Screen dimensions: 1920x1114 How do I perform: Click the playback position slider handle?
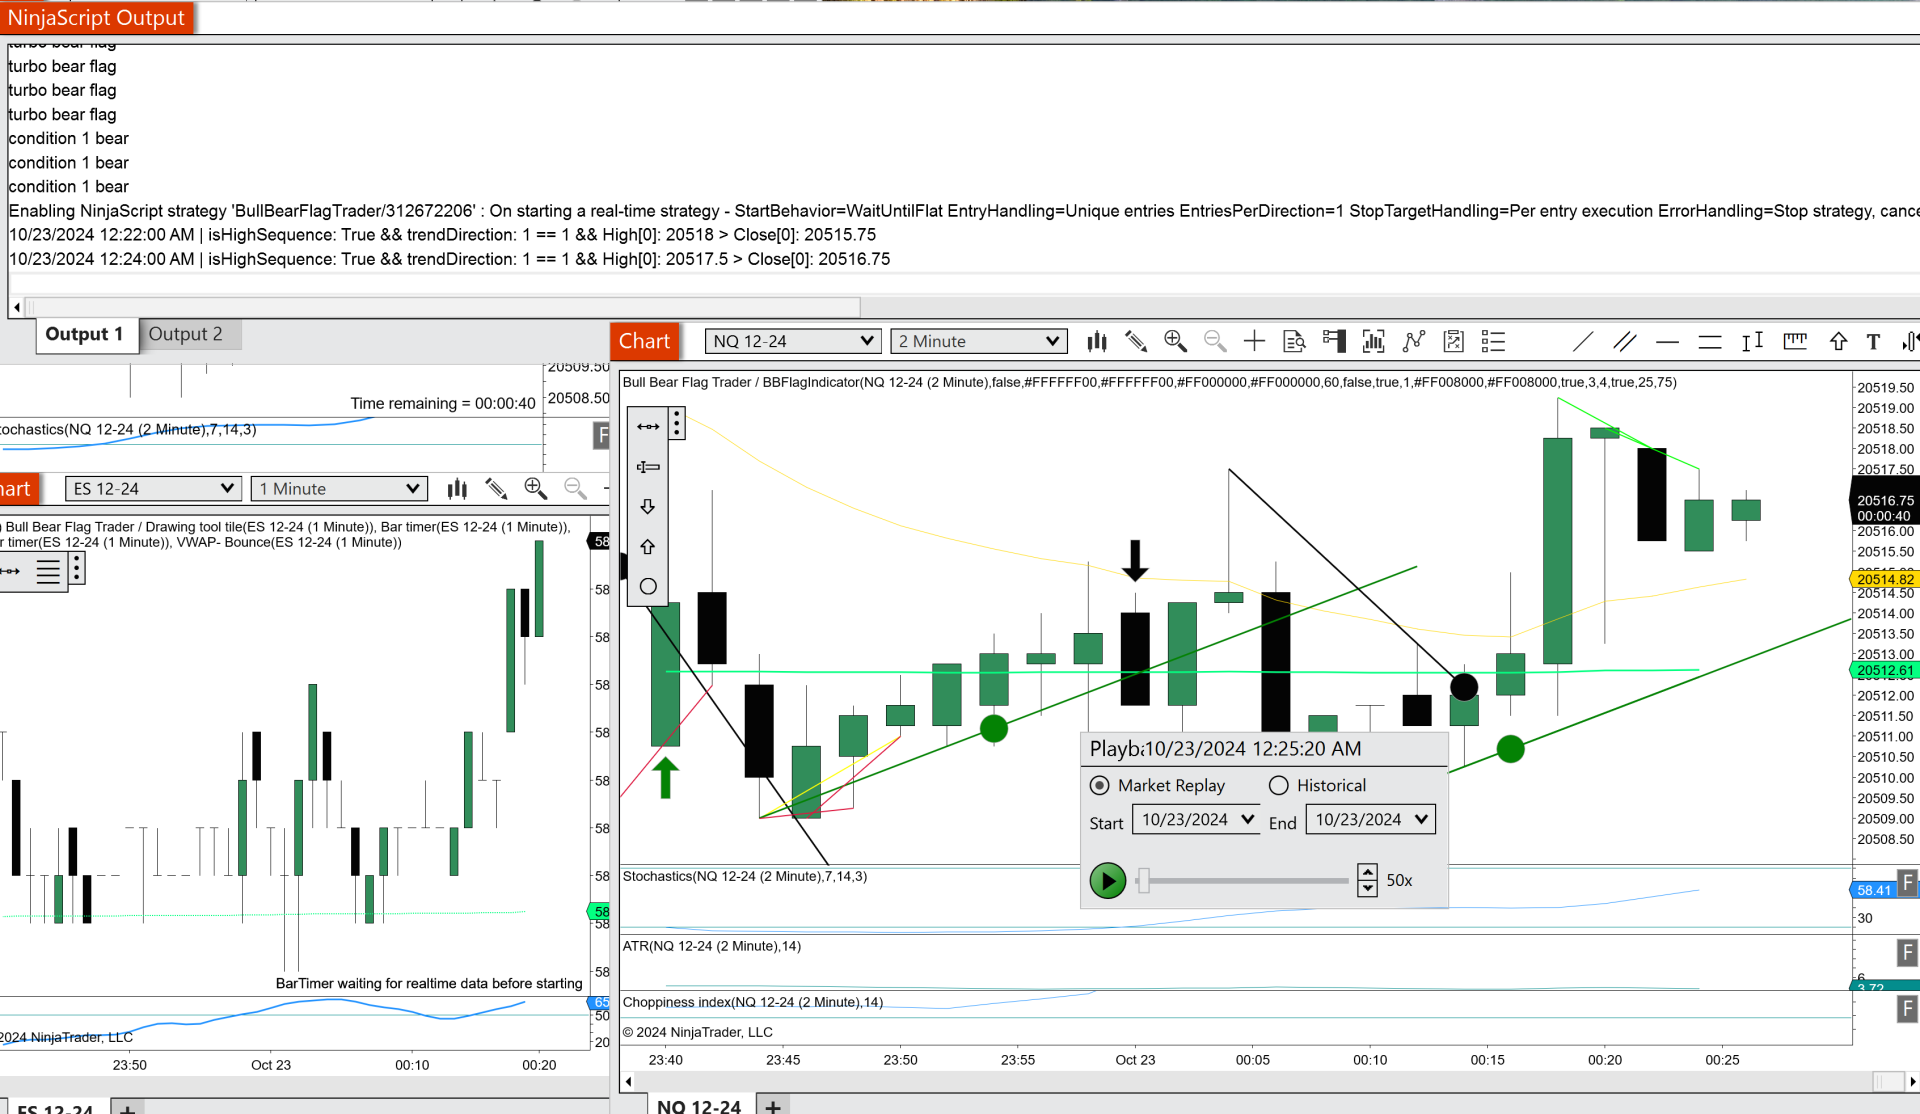point(1144,880)
